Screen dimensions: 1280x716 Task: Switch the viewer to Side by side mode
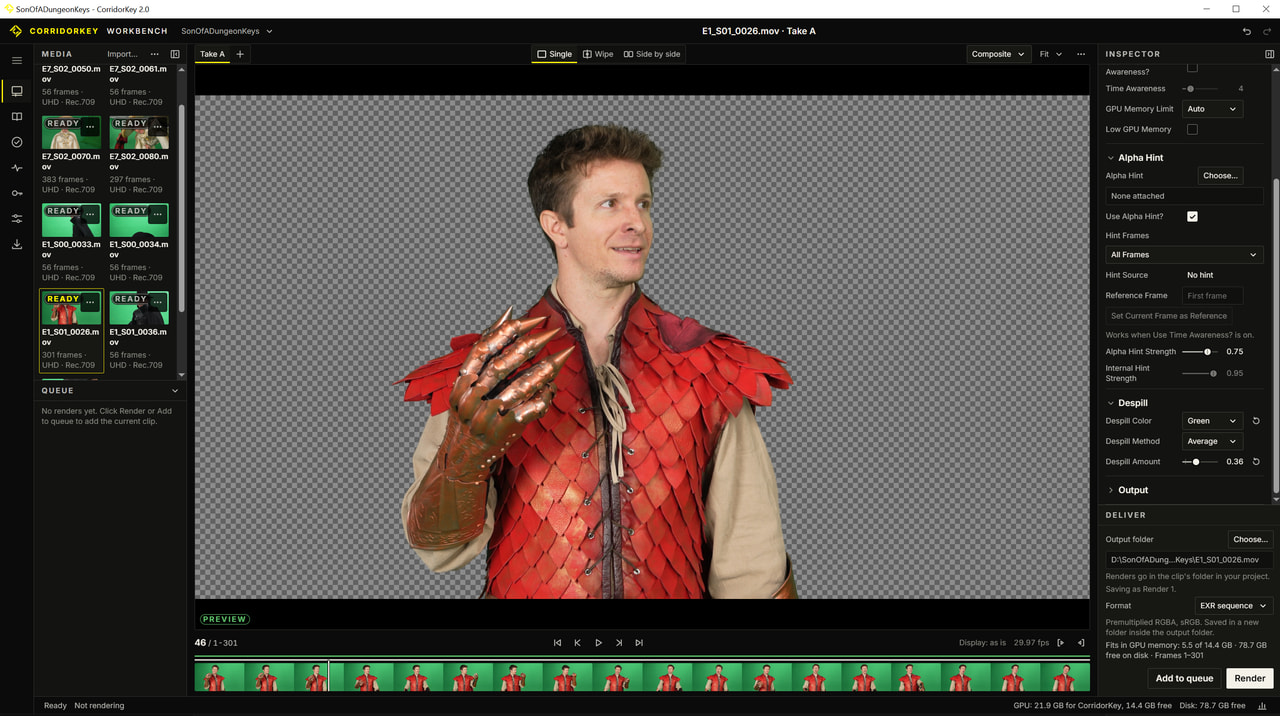point(652,54)
